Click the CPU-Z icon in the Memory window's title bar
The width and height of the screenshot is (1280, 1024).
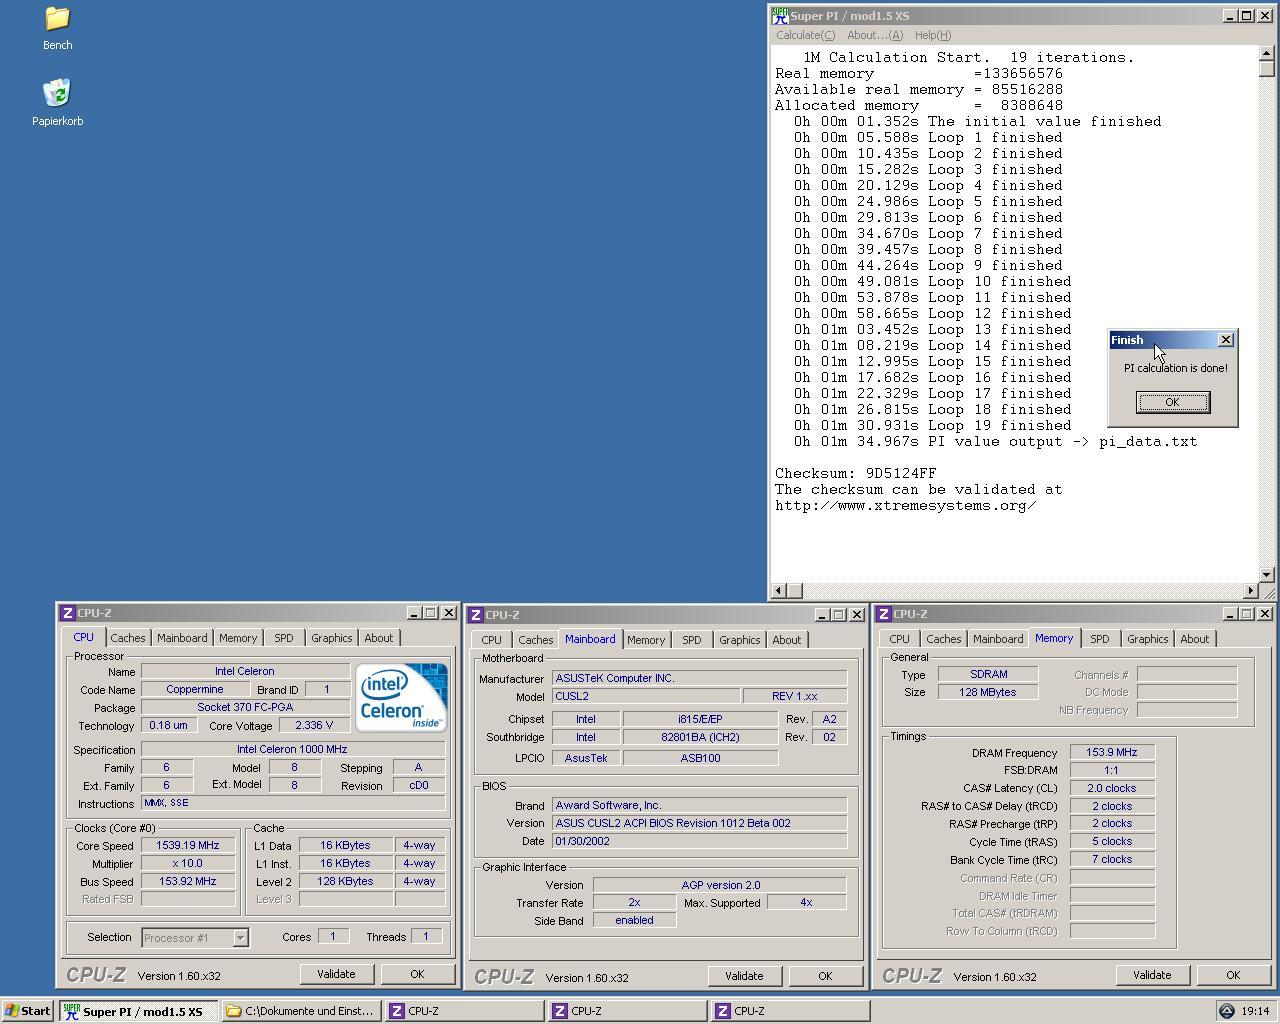(884, 614)
